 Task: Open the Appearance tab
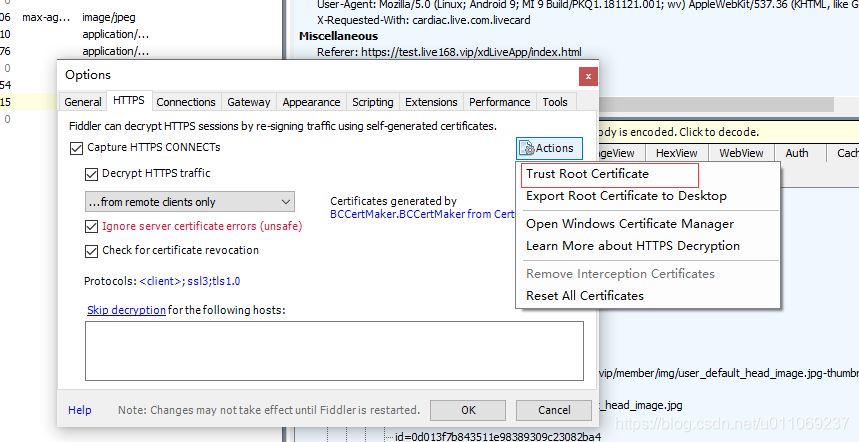(311, 102)
